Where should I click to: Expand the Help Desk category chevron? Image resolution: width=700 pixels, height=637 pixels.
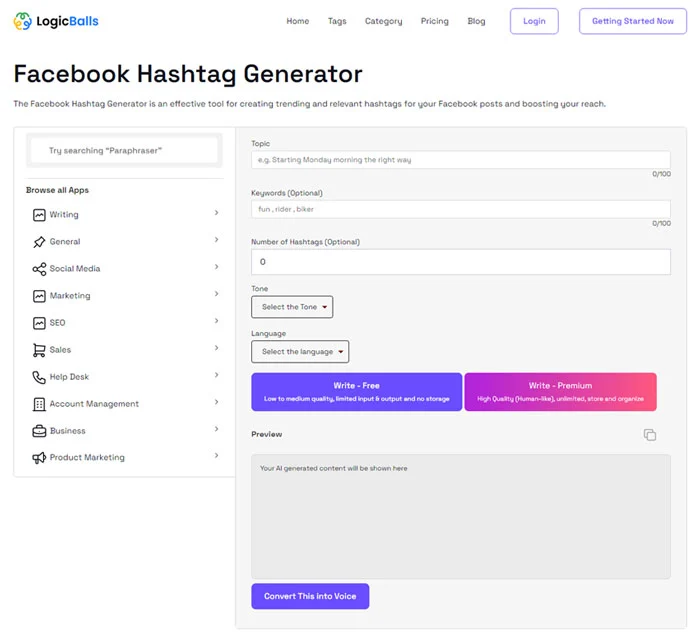coord(217,375)
